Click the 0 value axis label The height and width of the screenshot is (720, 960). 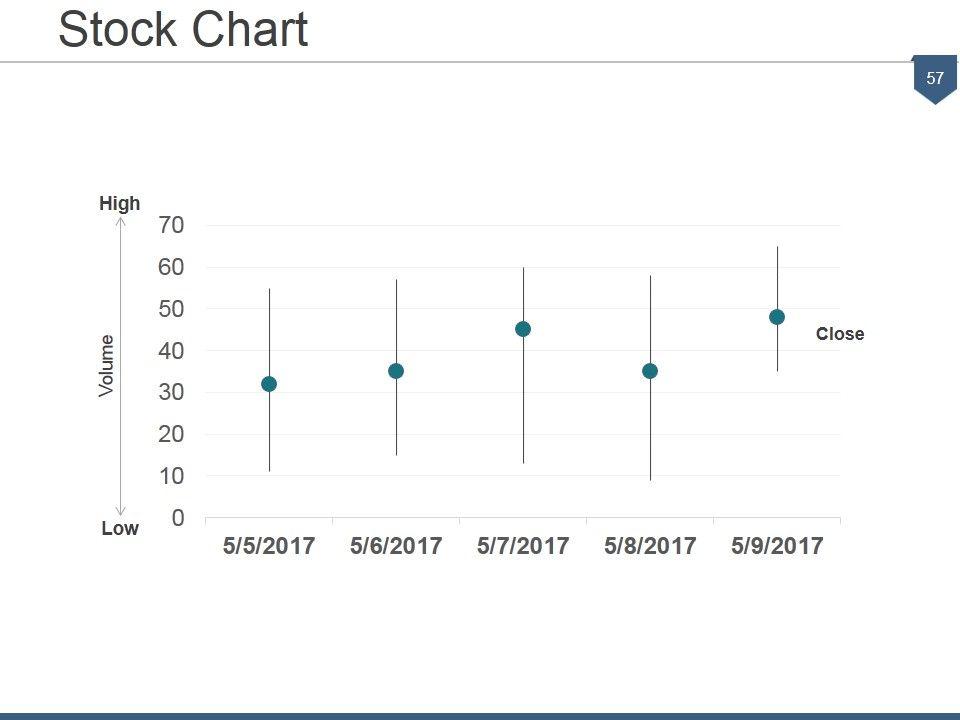[178, 518]
